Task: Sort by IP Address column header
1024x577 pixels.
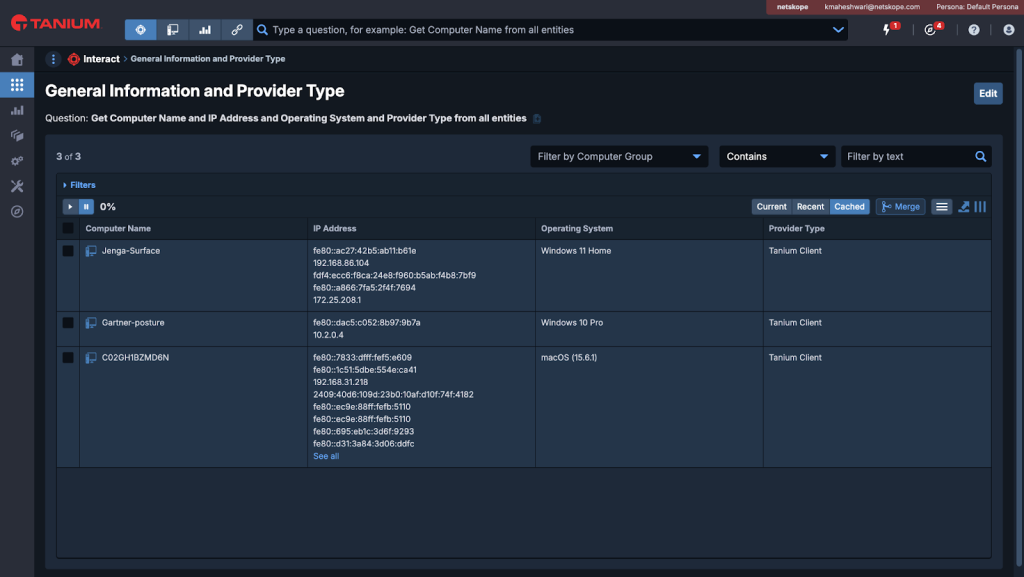Action: point(334,228)
